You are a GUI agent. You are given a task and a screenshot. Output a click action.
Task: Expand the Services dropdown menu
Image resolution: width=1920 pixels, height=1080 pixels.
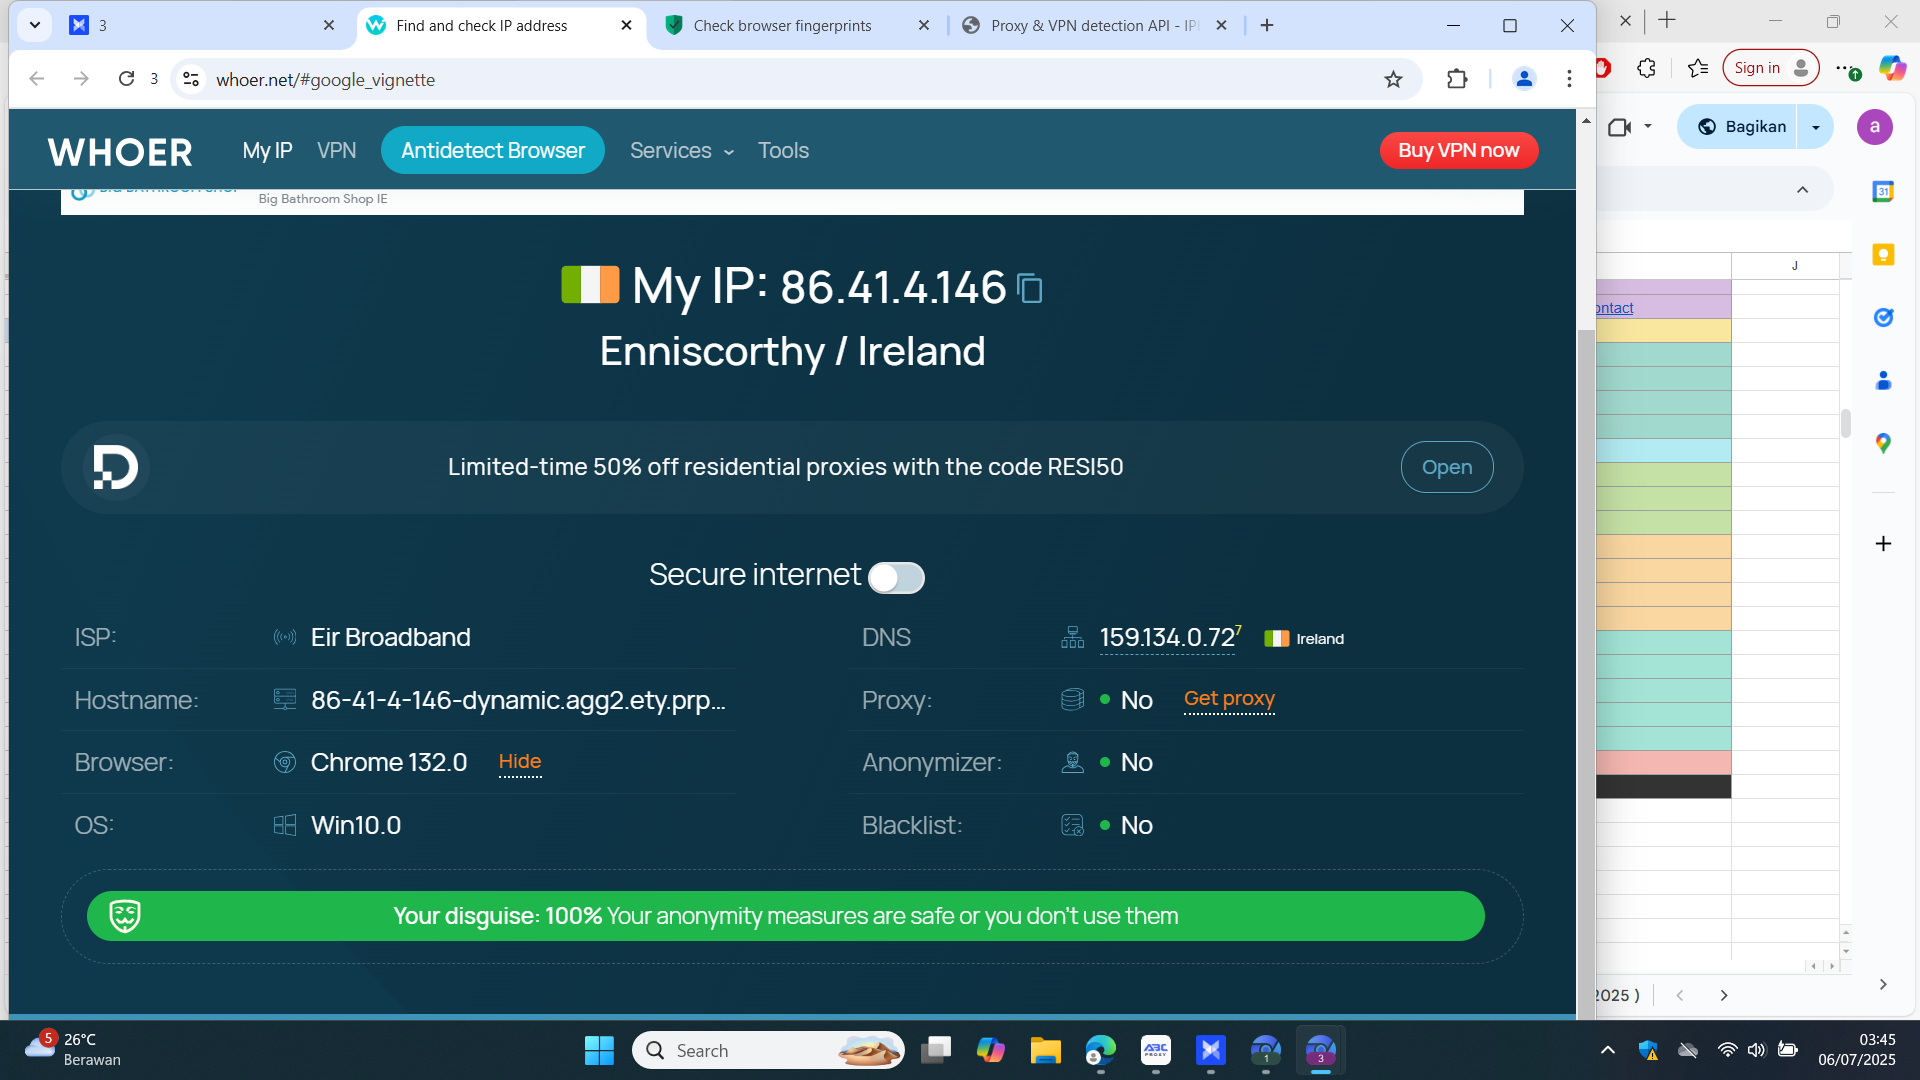point(682,151)
